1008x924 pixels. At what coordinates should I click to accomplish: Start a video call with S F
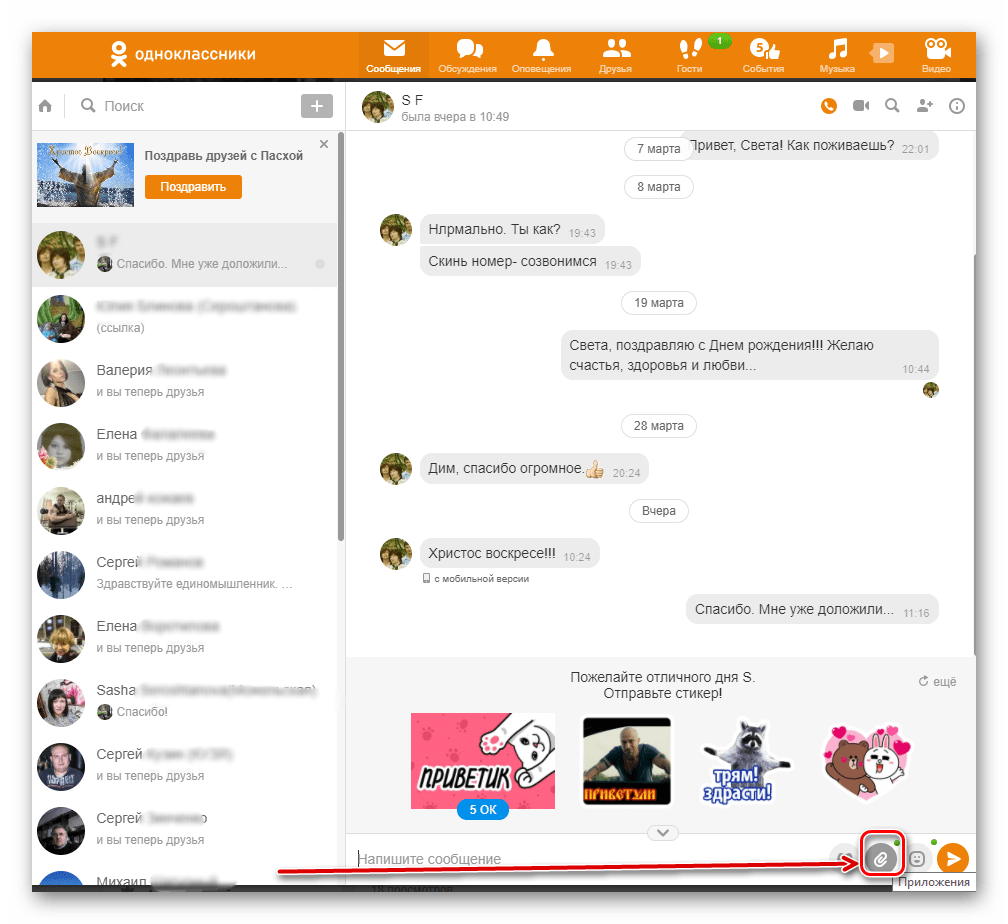coord(861,105)
